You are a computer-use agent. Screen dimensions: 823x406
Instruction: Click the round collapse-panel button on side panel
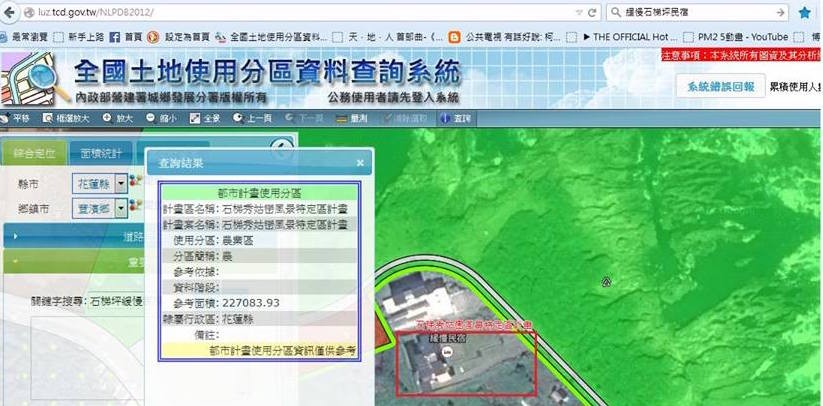pos(282,147)
